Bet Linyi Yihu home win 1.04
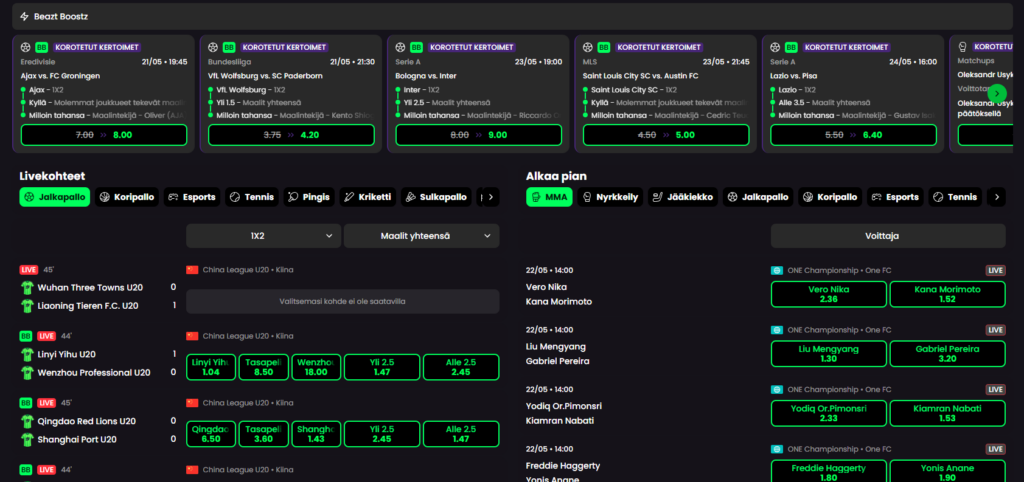The width and height of the screenshot is (1024, 482). tap(211, 367)
